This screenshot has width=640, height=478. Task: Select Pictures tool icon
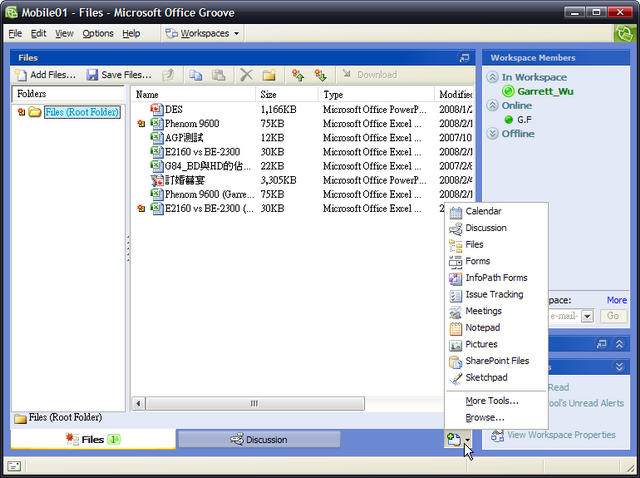pos(456,345)
